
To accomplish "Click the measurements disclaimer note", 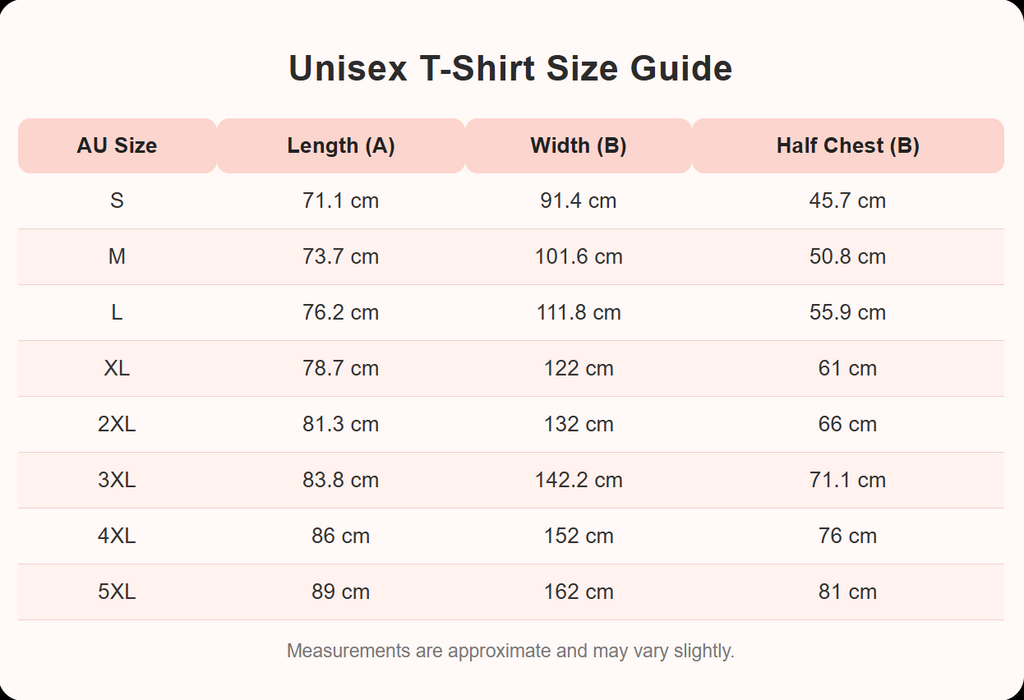I will 511,651.
